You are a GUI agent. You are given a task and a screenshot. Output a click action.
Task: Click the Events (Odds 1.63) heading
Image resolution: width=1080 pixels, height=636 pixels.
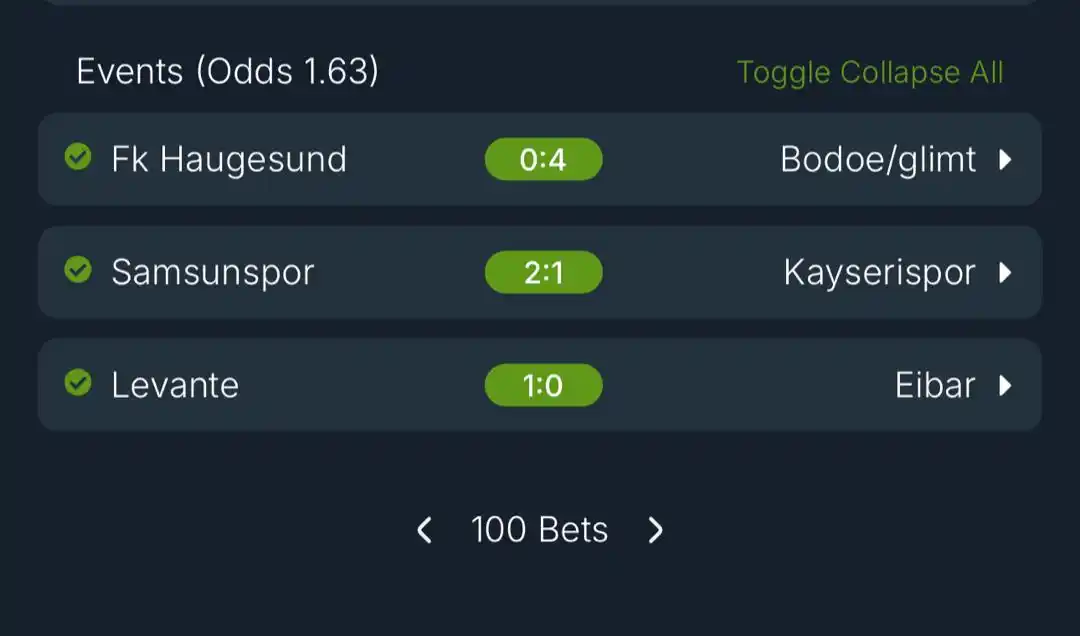[227, 71]
